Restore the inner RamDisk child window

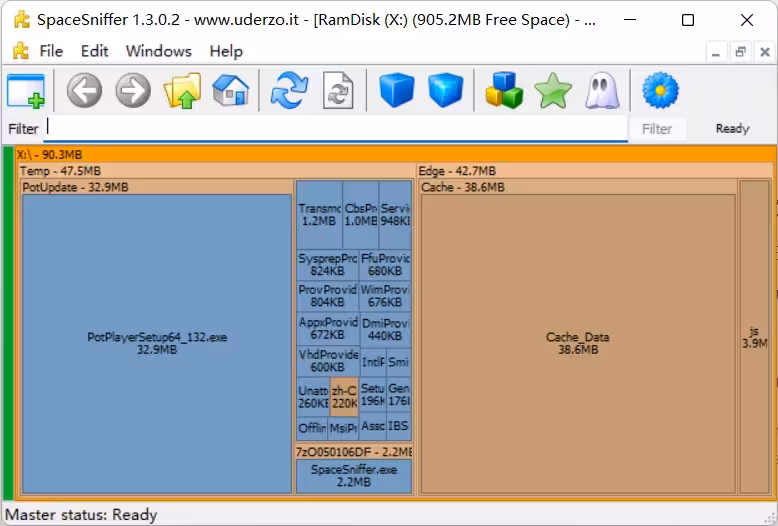tap(740, 52)
